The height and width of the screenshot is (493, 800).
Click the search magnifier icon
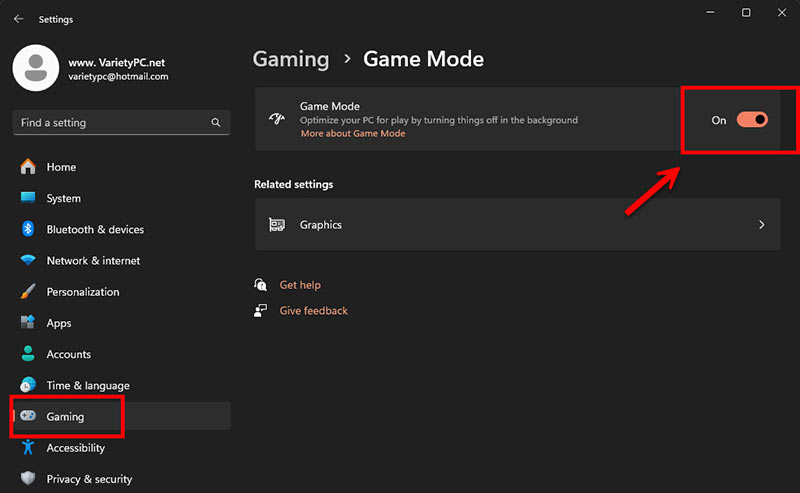(216, 122)
